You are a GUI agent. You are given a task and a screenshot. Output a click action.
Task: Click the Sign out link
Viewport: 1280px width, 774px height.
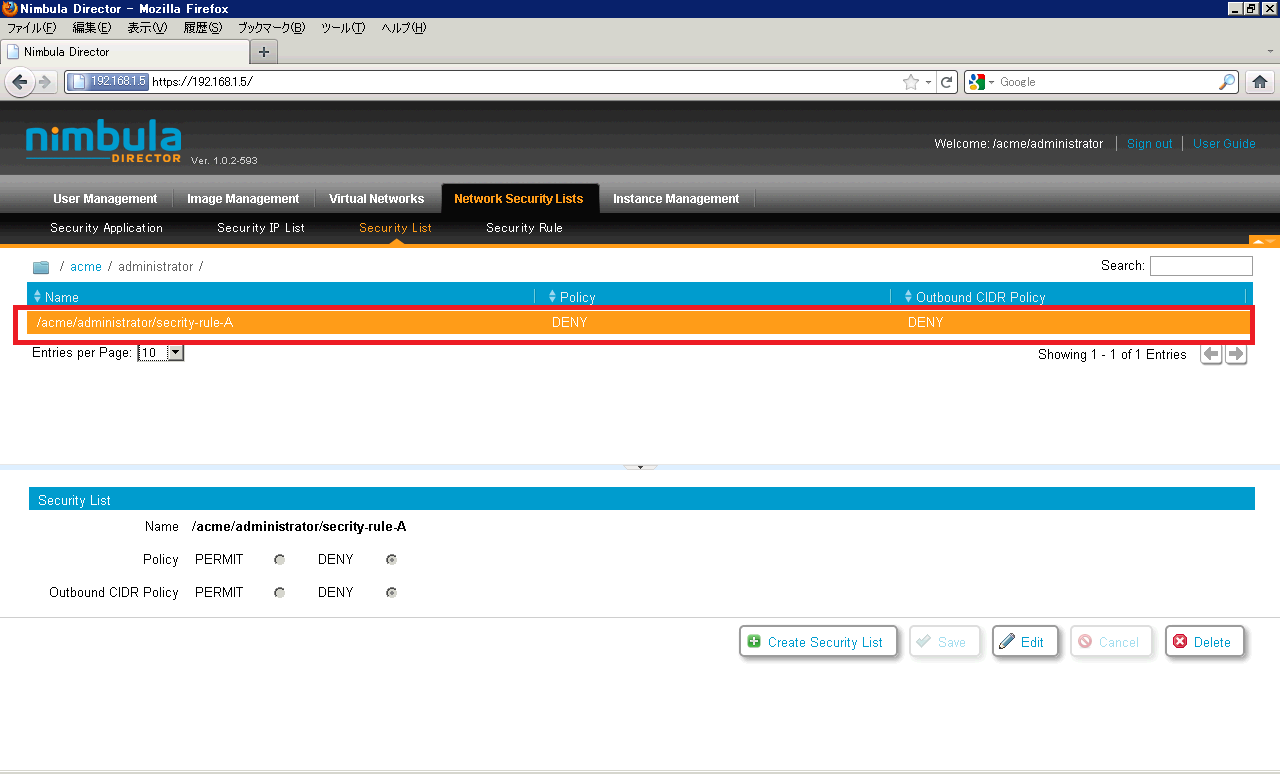click(1149, 144)
